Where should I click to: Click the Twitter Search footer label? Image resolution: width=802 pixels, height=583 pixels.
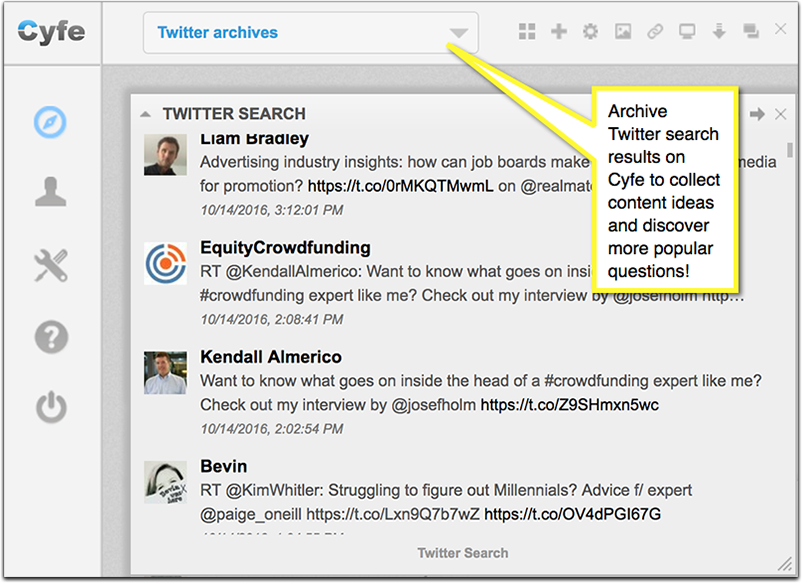[x=463, y=553]
